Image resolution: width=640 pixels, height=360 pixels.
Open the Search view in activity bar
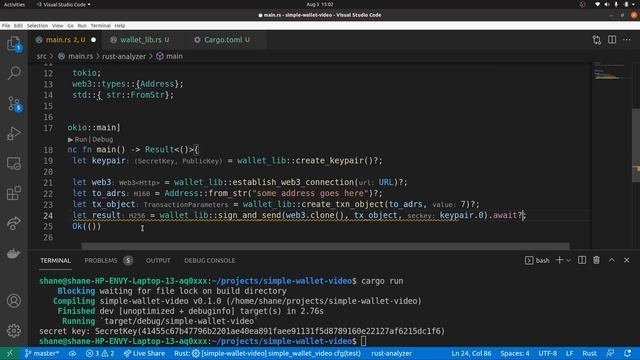[x=14, y=73]
